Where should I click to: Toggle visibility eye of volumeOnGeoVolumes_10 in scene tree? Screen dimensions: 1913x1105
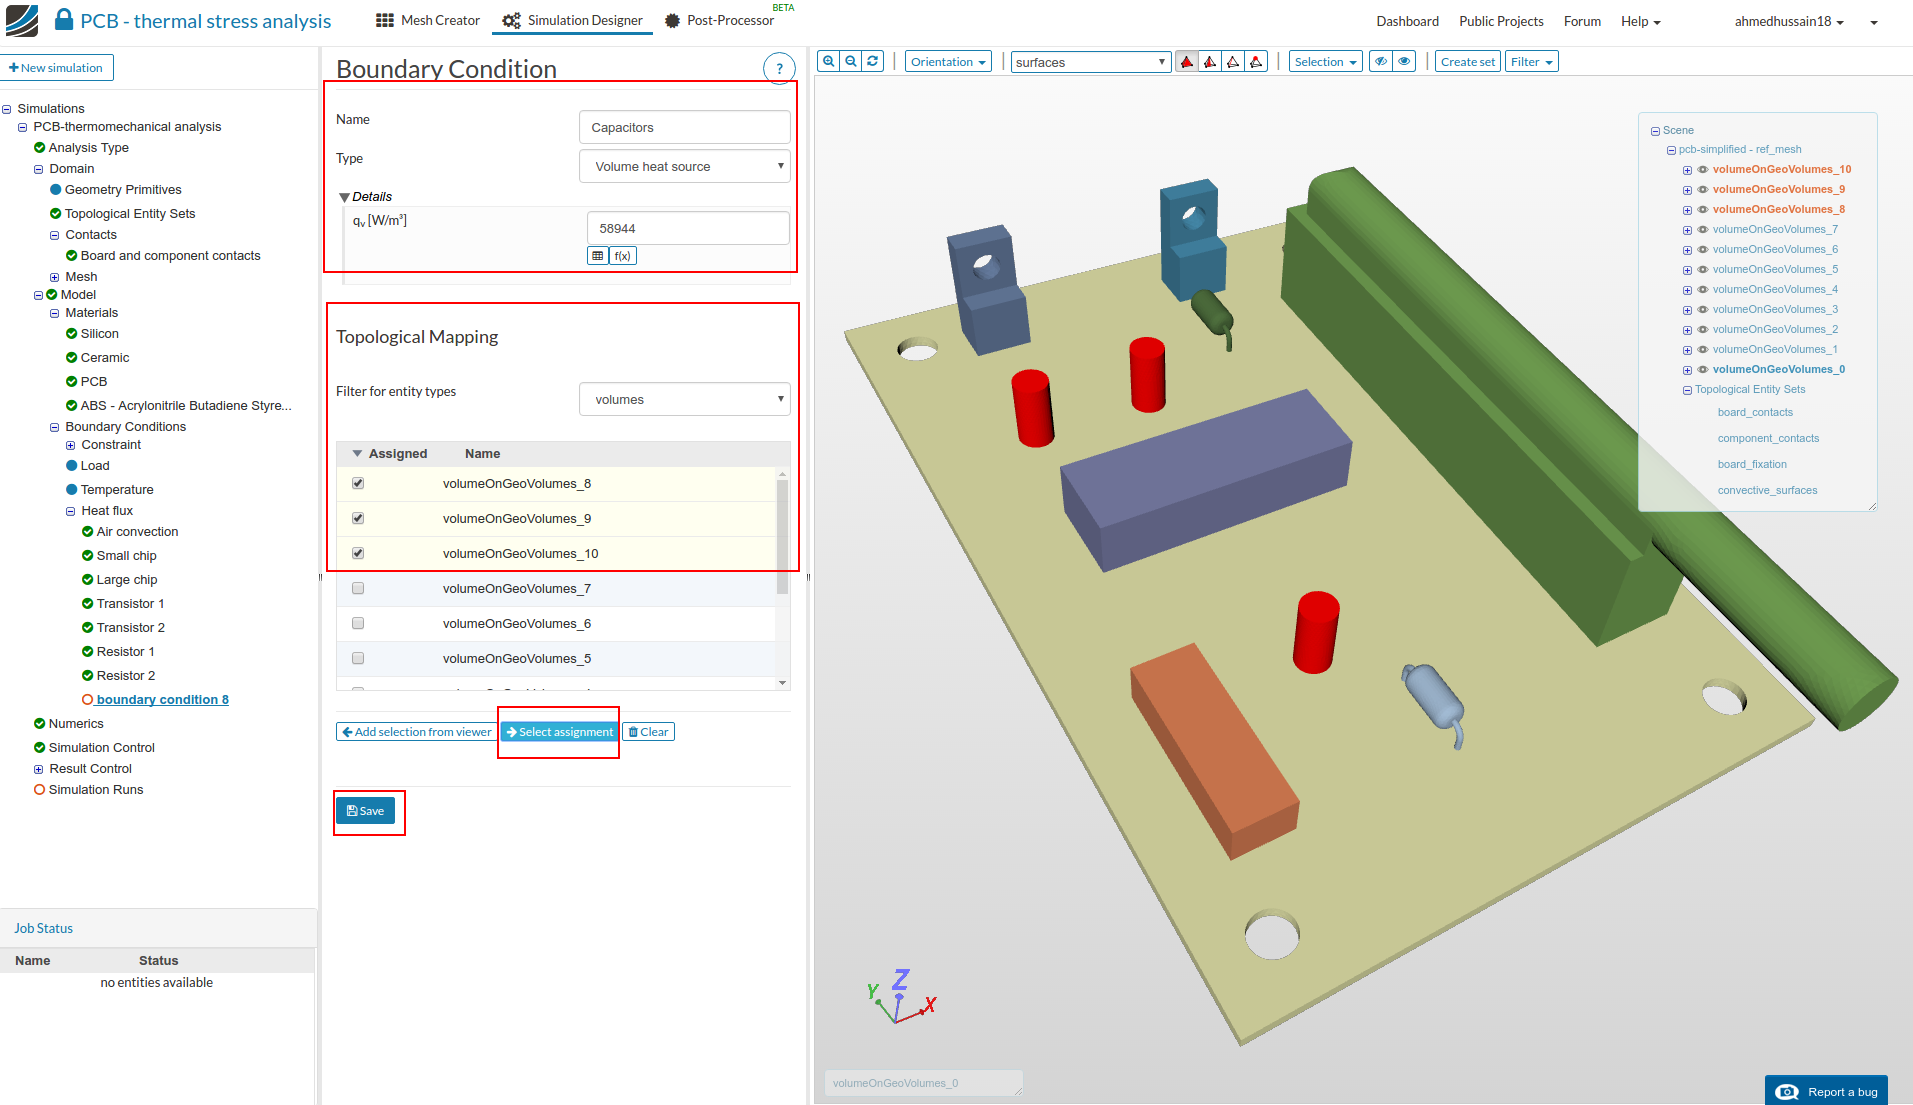tap(1703, 170)
